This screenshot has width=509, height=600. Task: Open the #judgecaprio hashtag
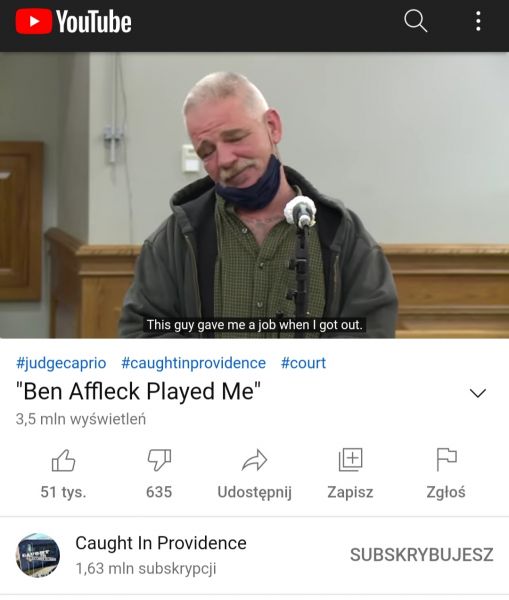(x=61, y=363)
